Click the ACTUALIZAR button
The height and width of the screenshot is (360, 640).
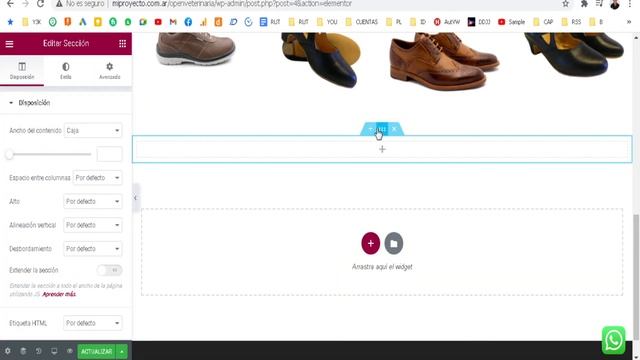(97, 351)
